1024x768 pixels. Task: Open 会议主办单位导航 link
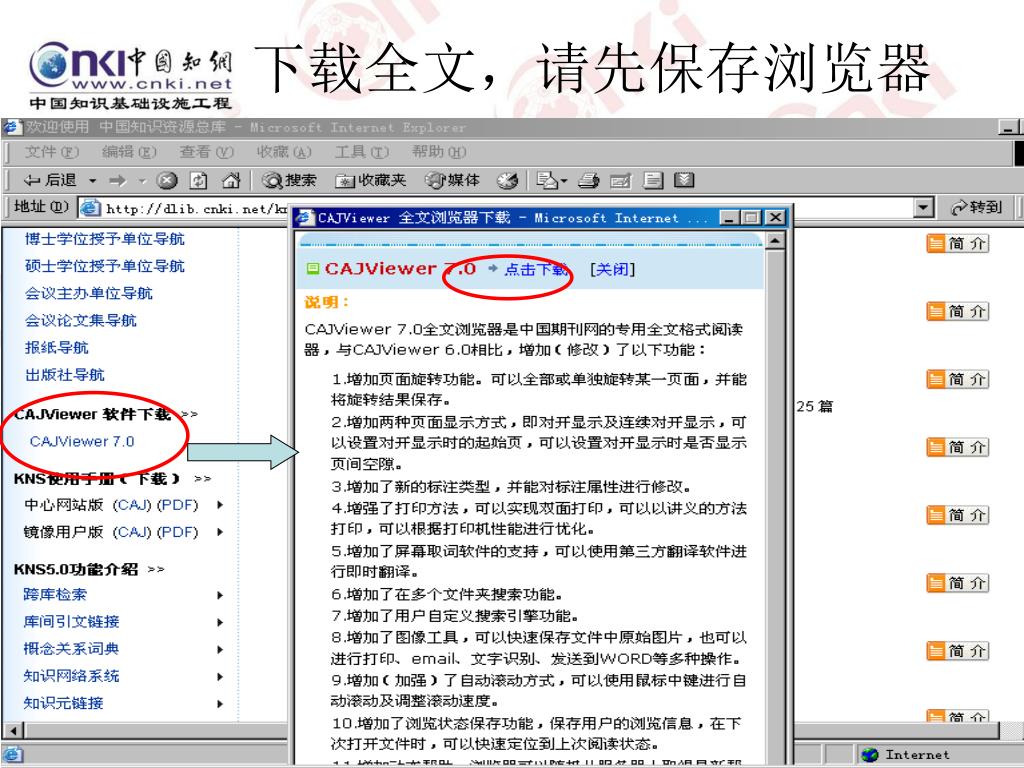pos(88,294)
